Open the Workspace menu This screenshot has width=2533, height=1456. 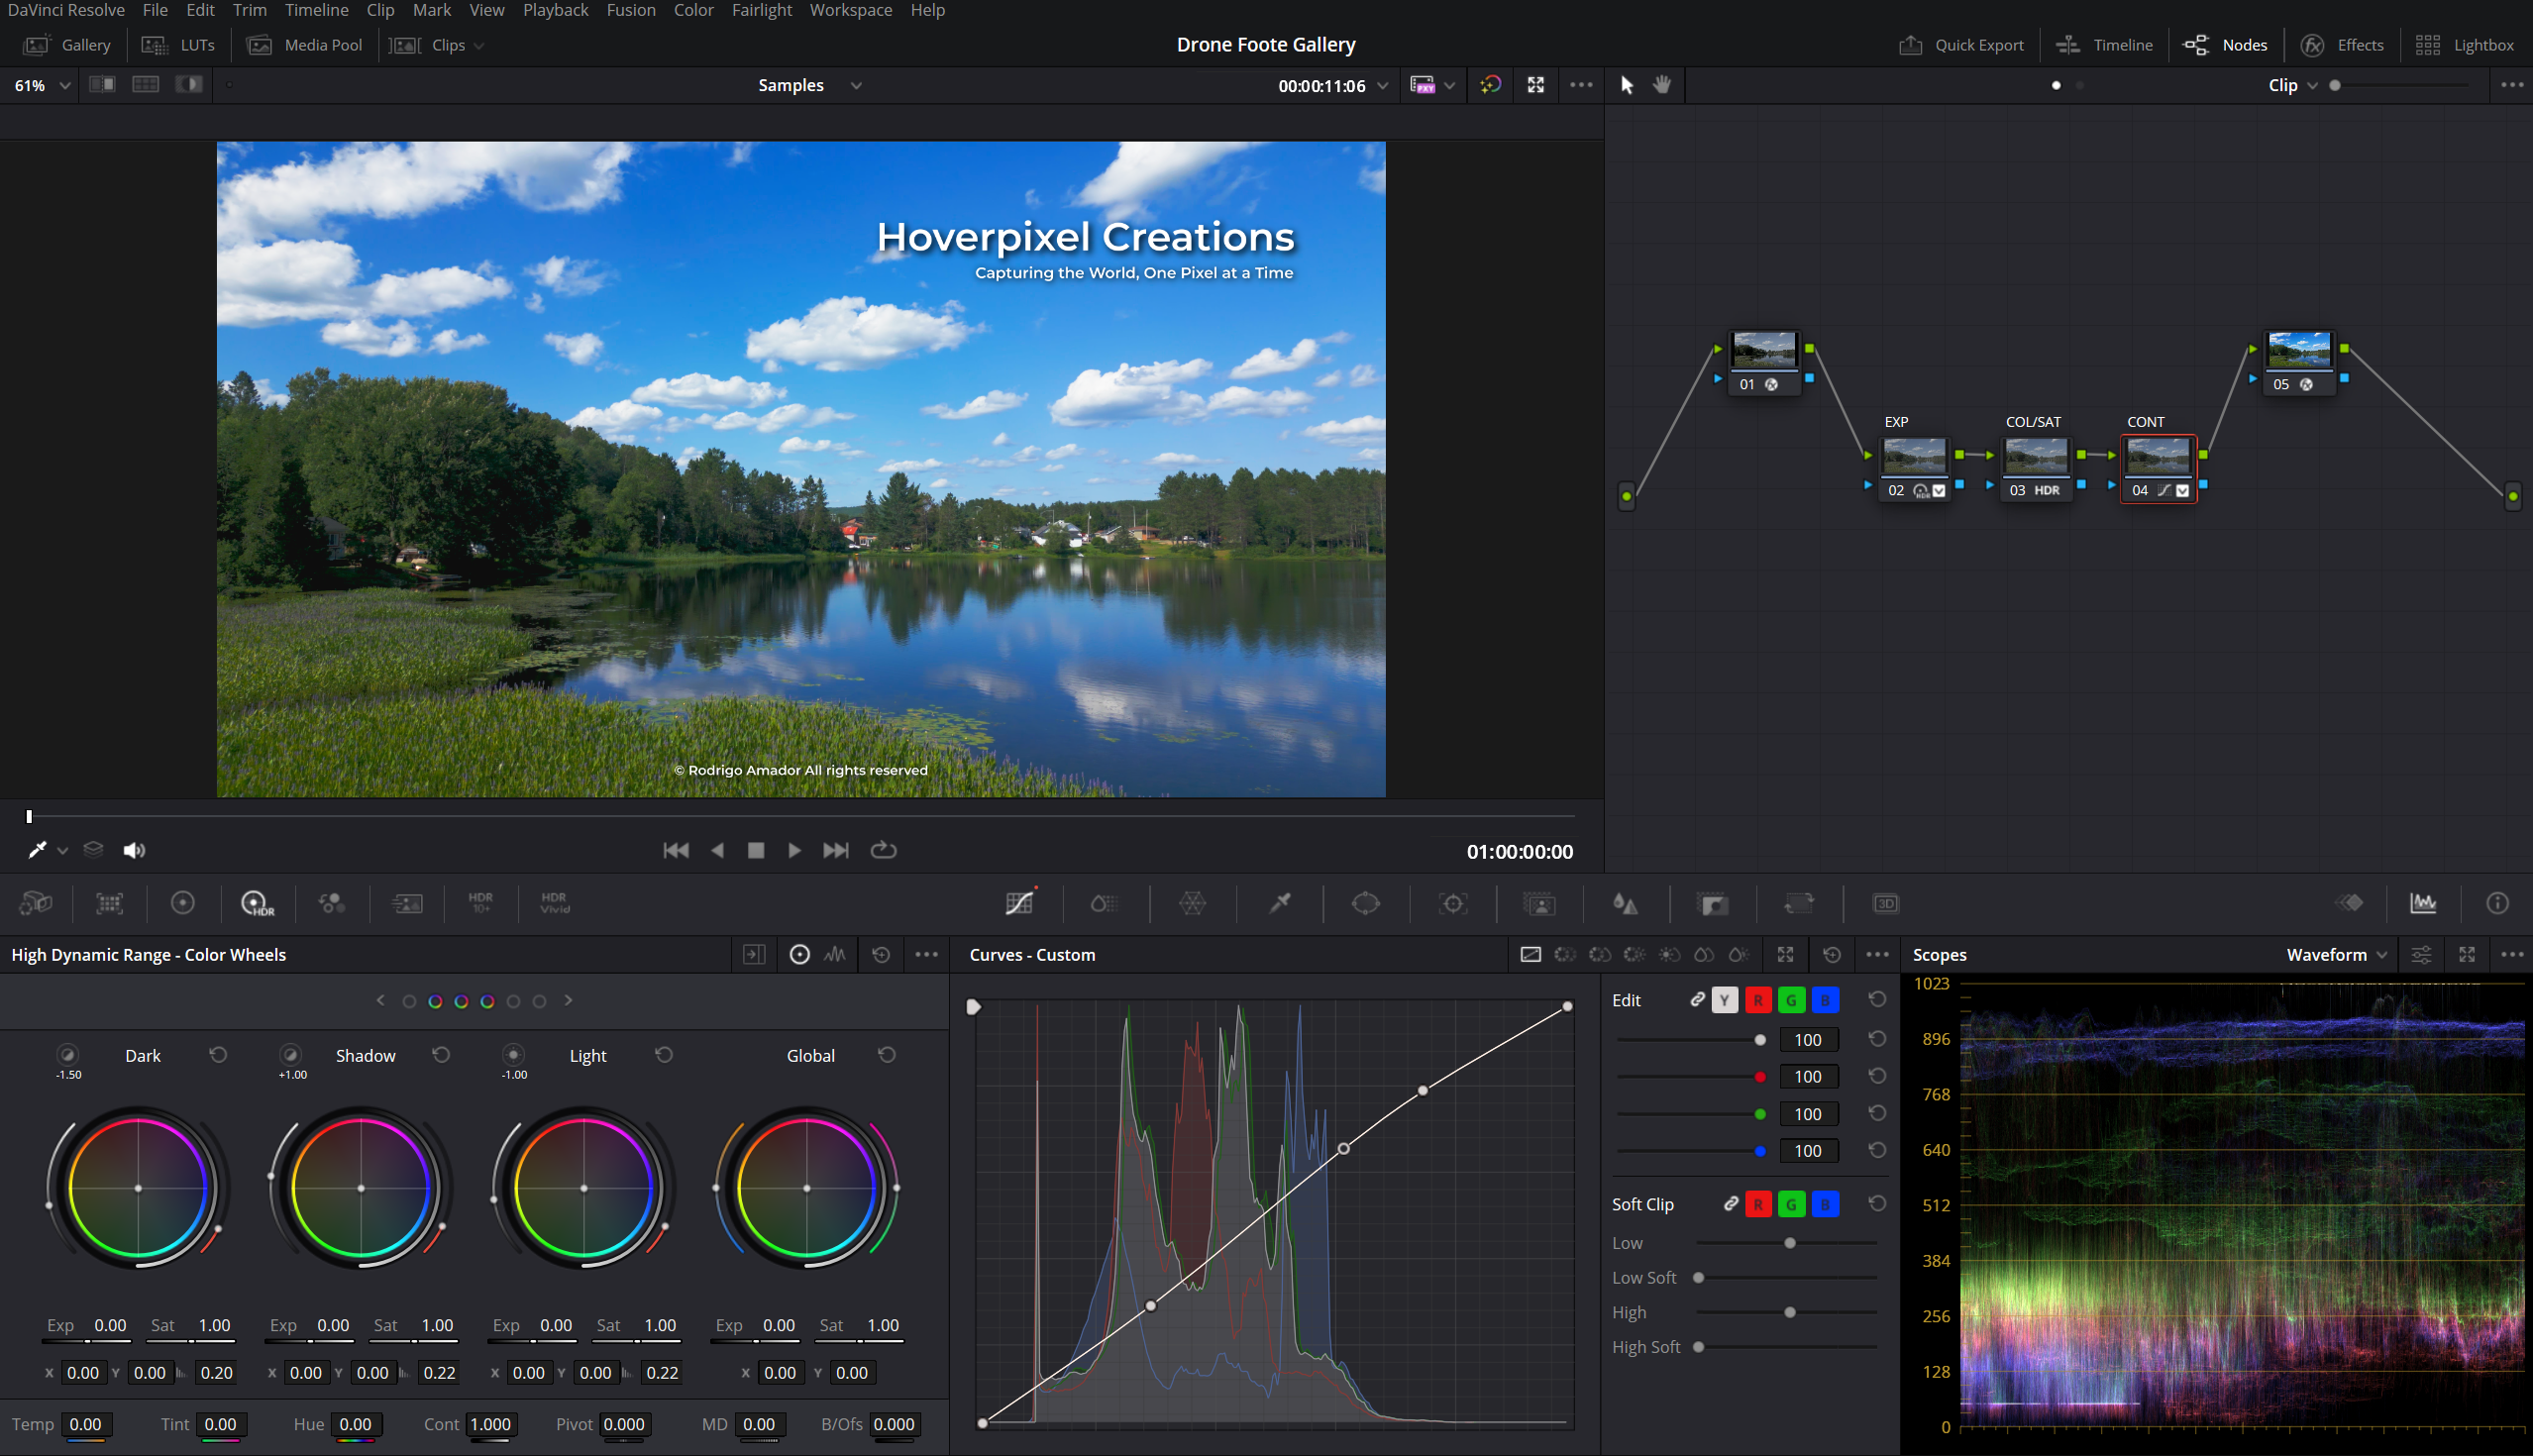(850, 10)
